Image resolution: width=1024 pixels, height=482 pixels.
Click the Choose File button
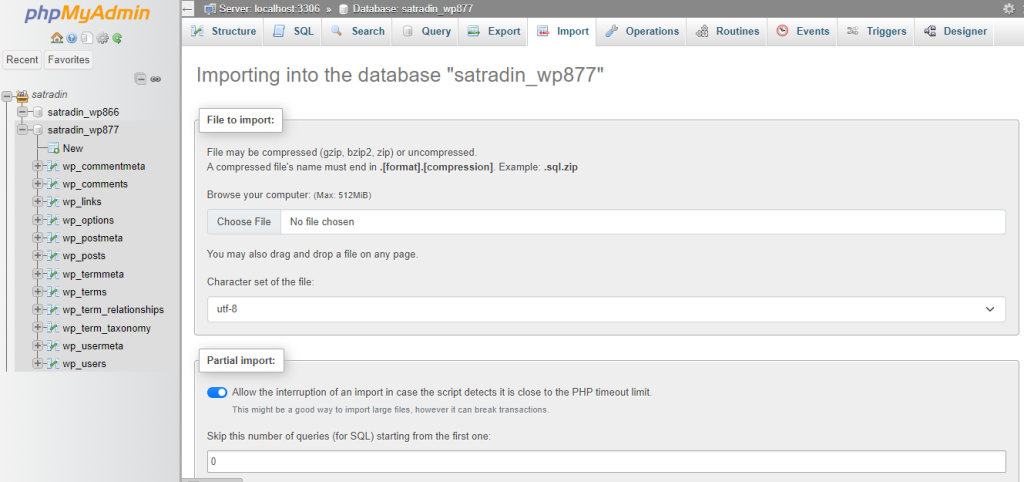[244, 221]
